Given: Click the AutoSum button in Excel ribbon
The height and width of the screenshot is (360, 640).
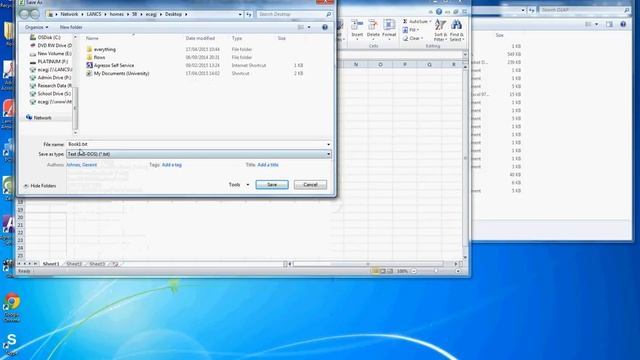Looking at the screenshot, I should 416,21.
